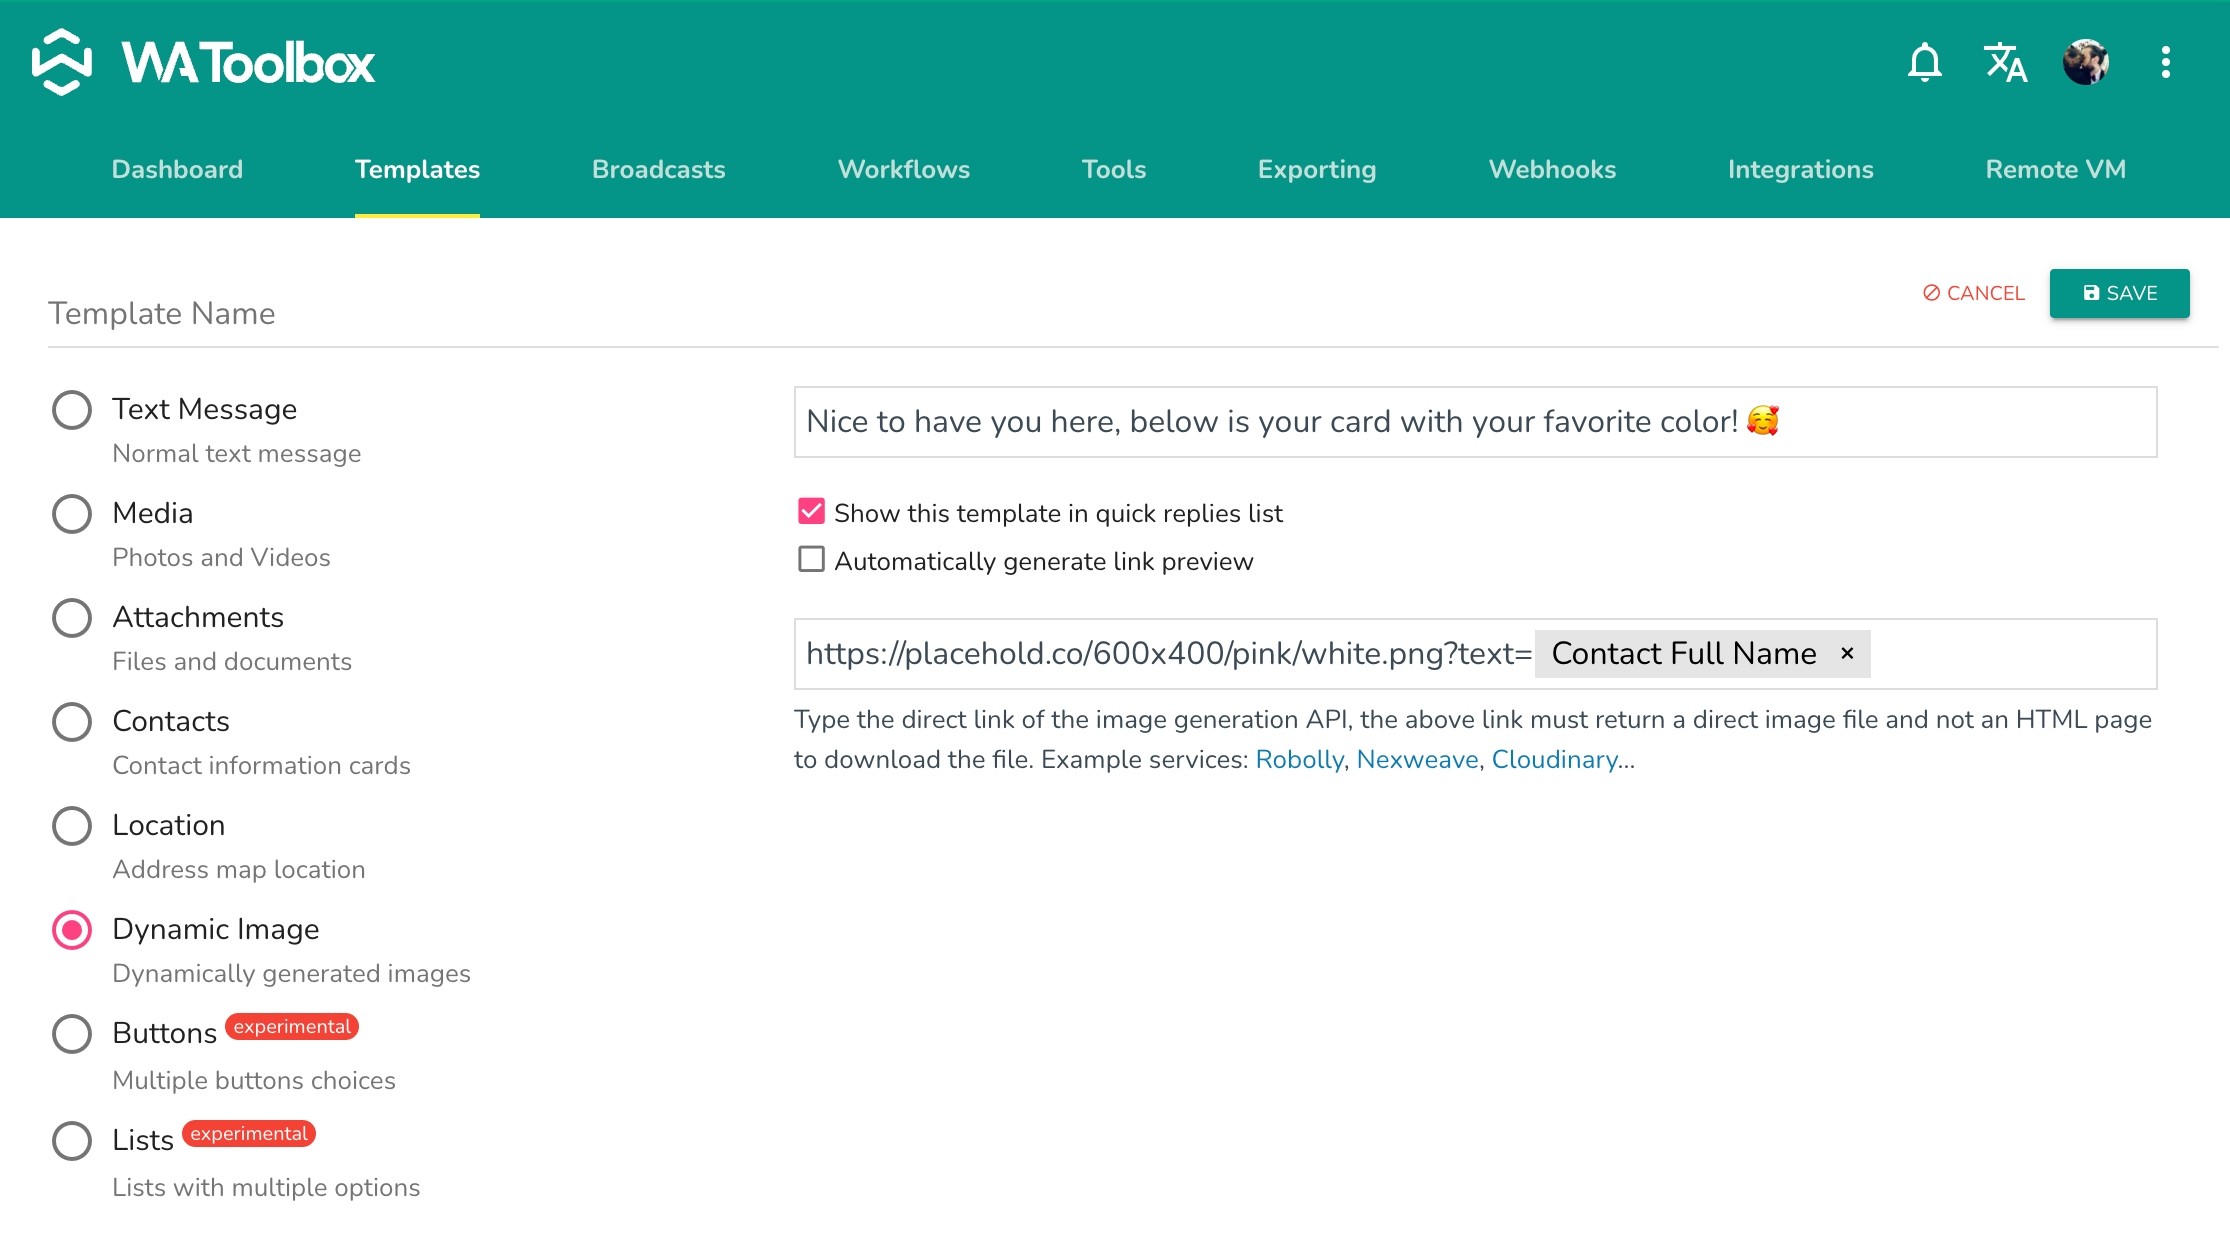Select the Text Message radio option
The height and width of the screenshot is (1246, 2230).
pos(72,410)
